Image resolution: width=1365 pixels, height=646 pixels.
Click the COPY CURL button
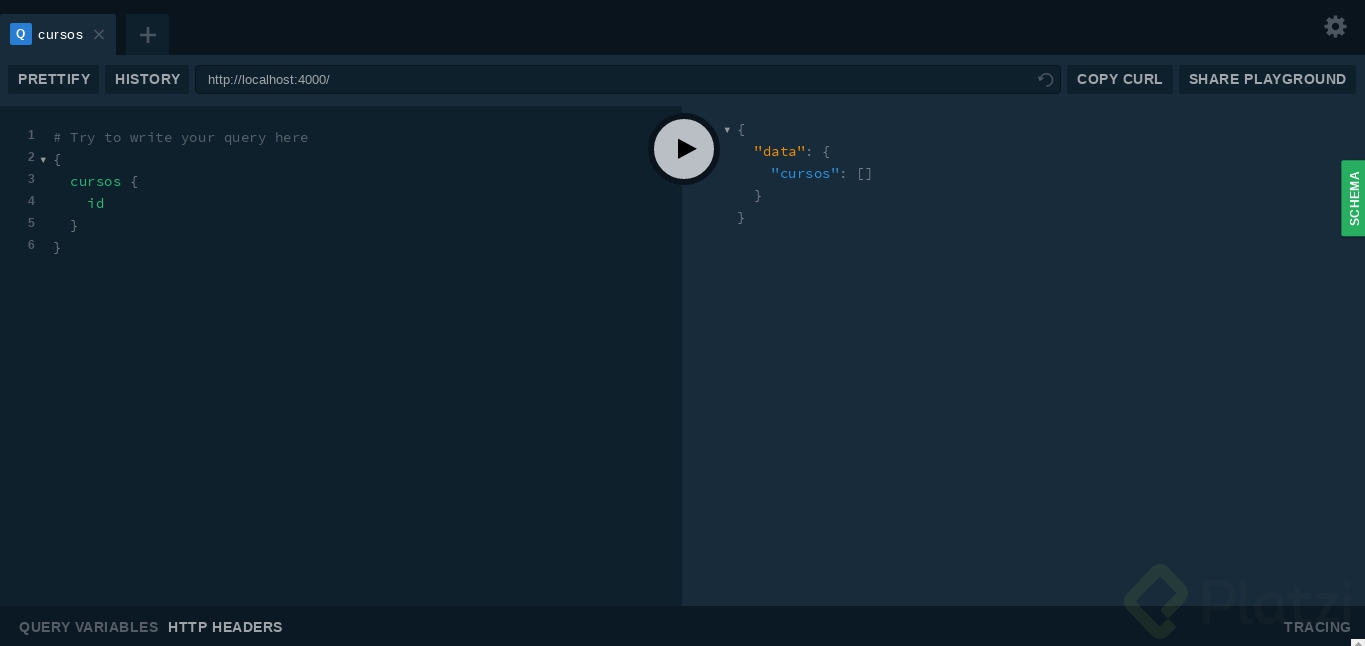click(x=1119, y=79)
